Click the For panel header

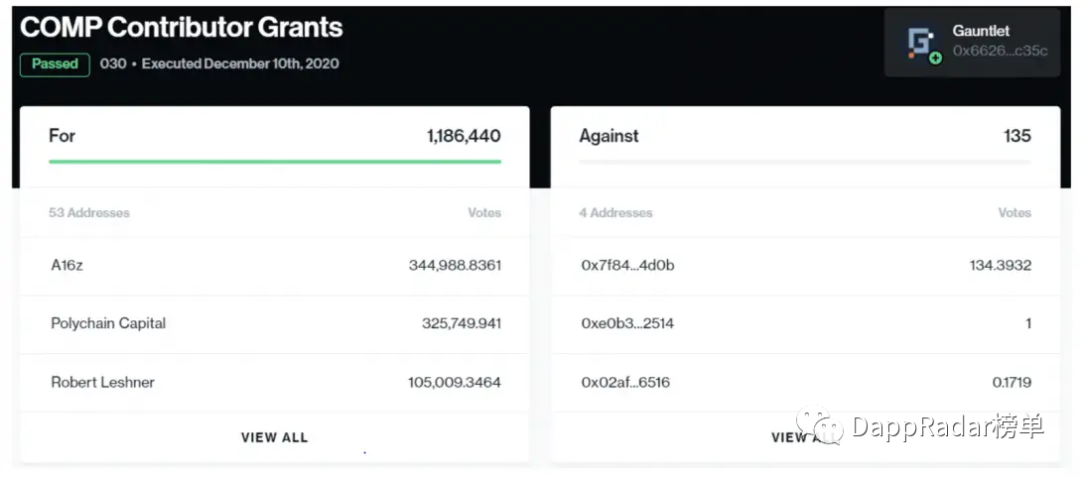(274, 136)
